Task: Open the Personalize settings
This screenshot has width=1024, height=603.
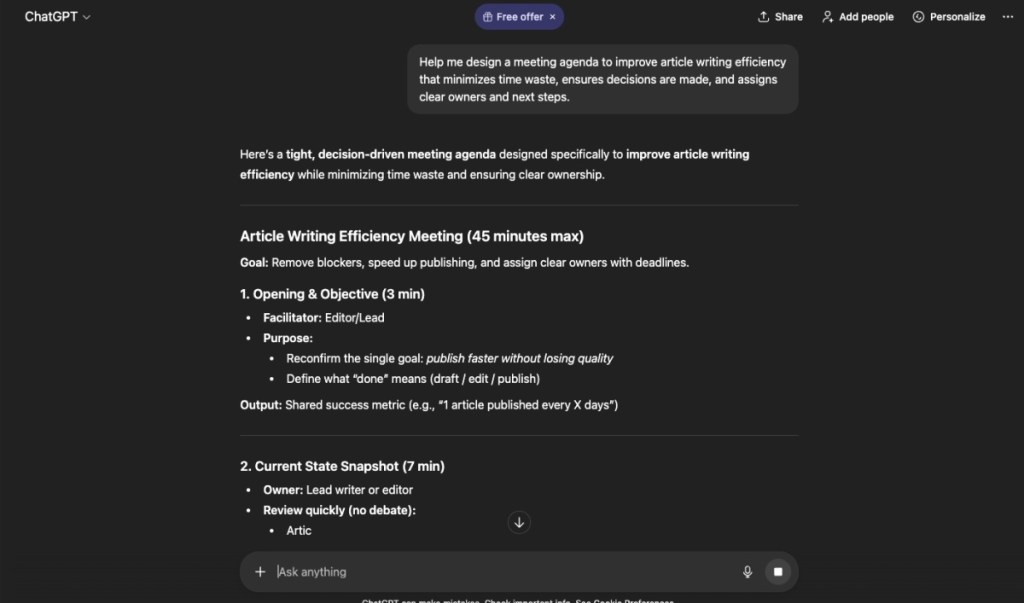Action: (x=948, y=16)
